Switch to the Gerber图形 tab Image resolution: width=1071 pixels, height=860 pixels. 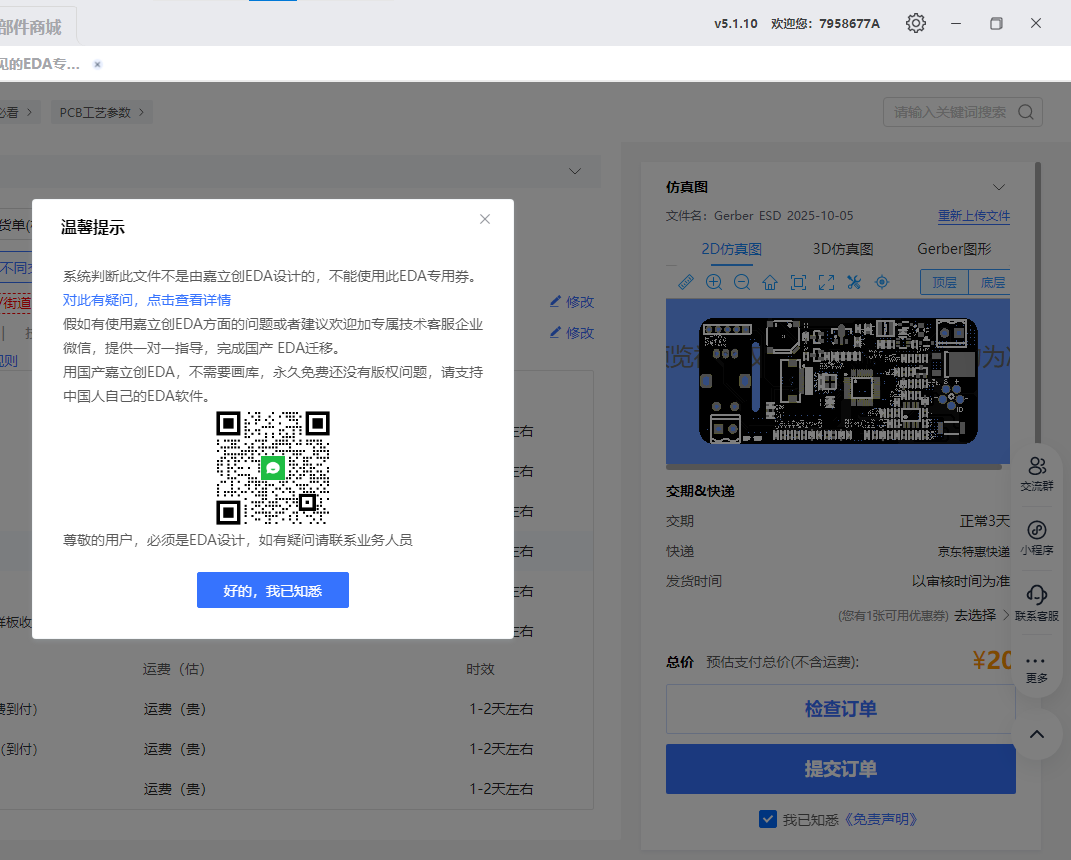click(x=953, y=249)
